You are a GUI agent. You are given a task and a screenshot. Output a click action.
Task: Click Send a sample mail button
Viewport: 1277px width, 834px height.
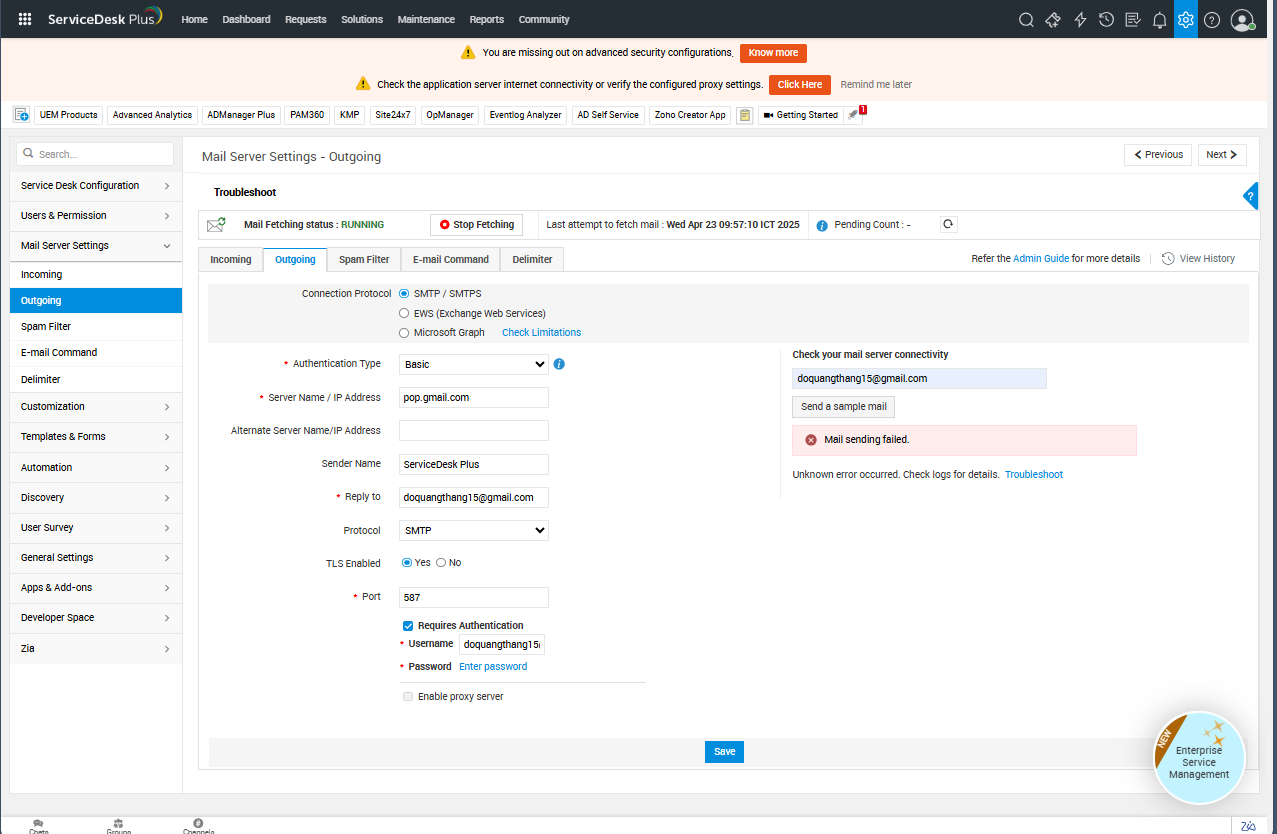click(844, 407)
